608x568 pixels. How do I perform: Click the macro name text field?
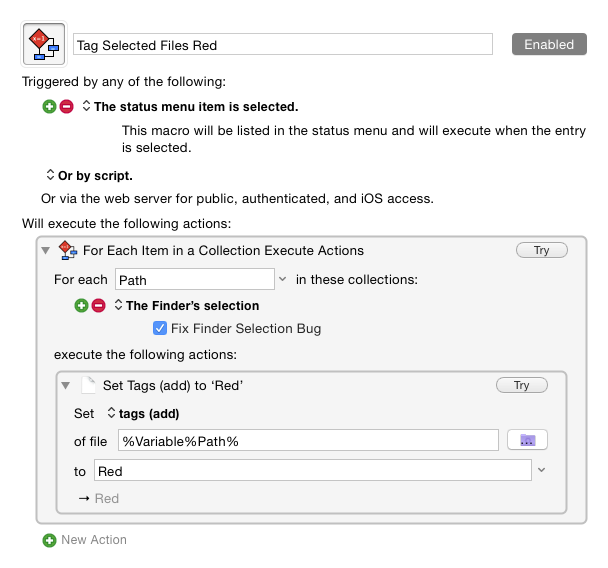pyautogui.click(x=283, y=45)
